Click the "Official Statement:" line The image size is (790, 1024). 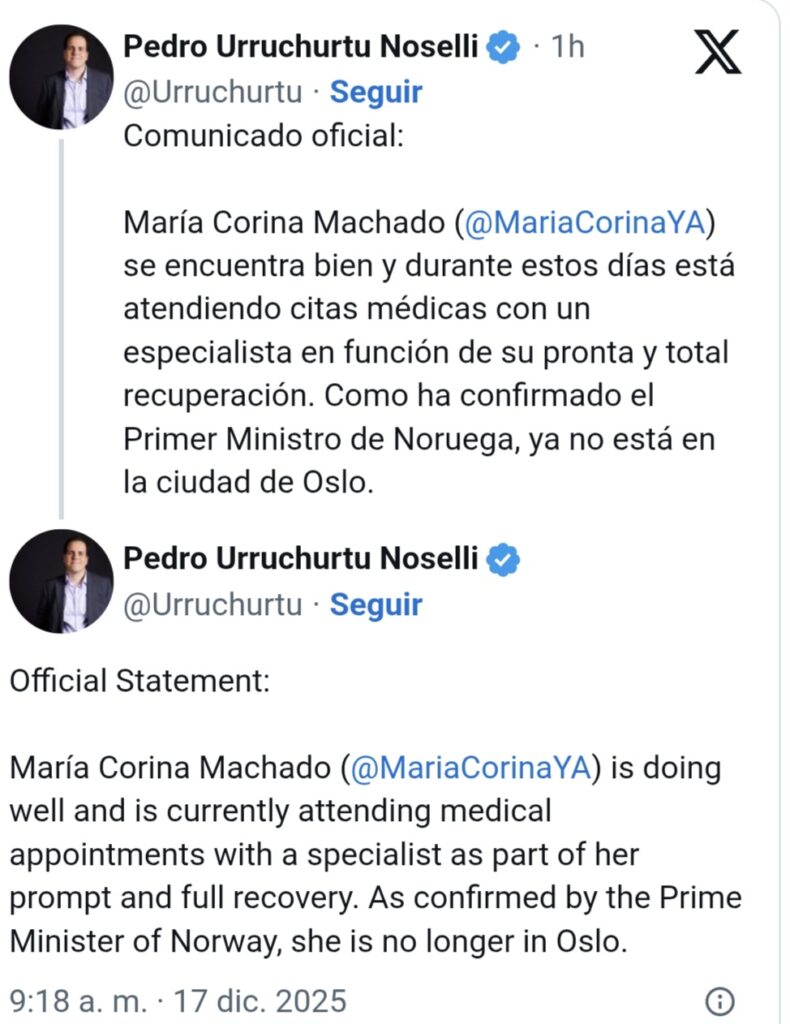coord(140,682)
